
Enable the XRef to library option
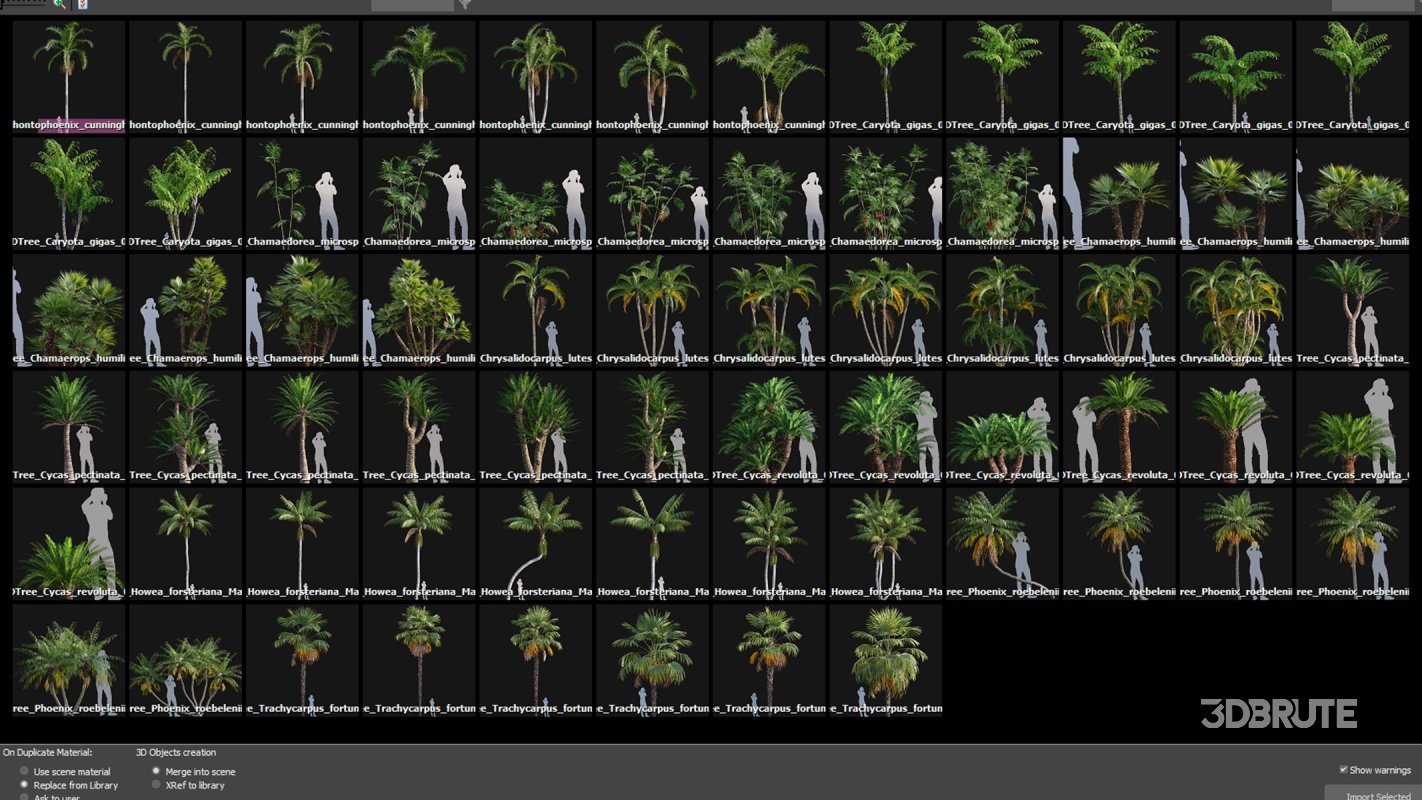click(156, 785)
